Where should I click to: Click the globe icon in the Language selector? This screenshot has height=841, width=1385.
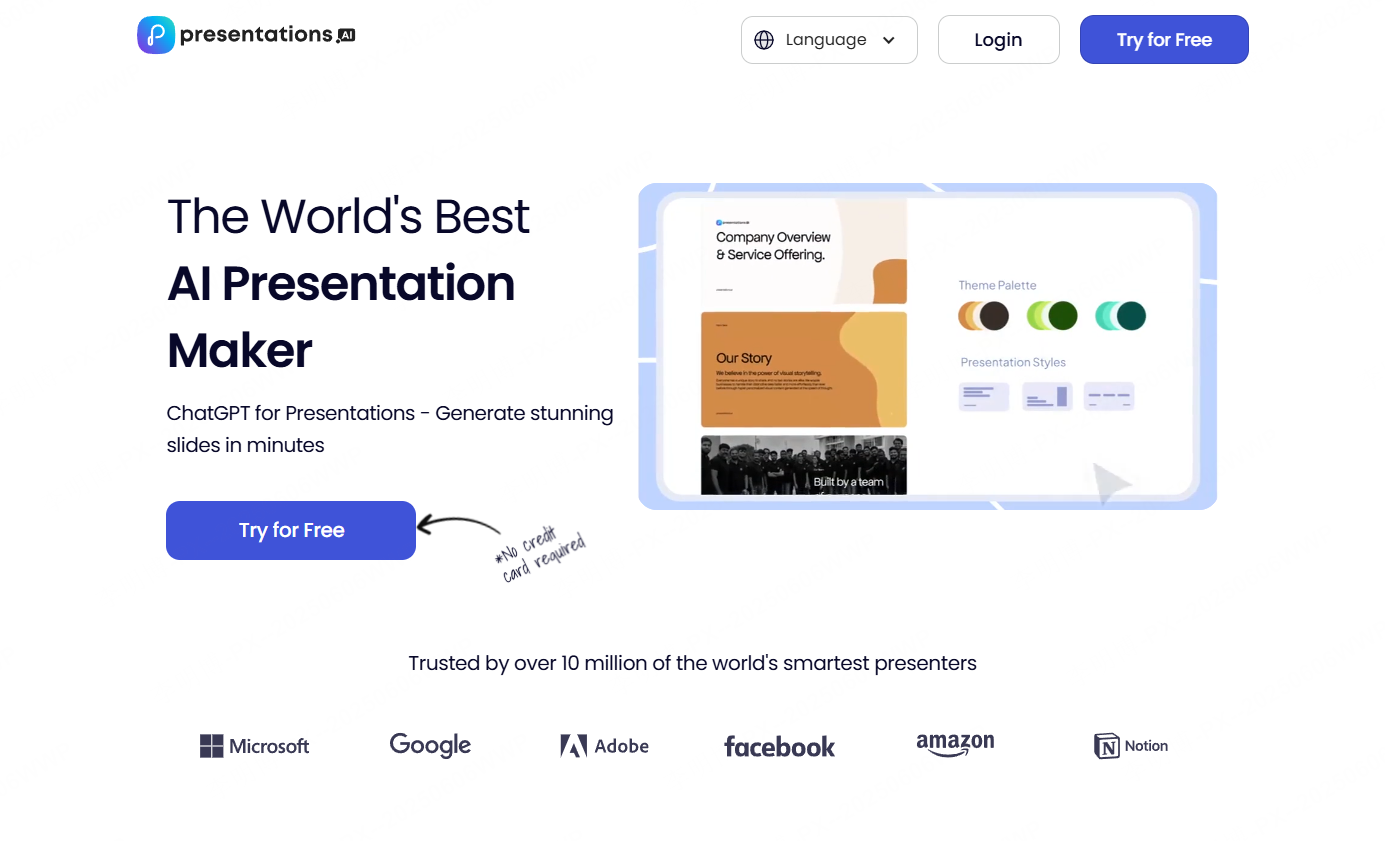tap(764, 40)
